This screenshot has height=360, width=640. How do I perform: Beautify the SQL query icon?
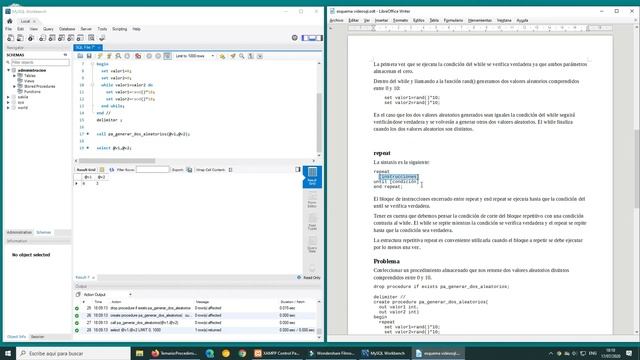click(233, 56)
